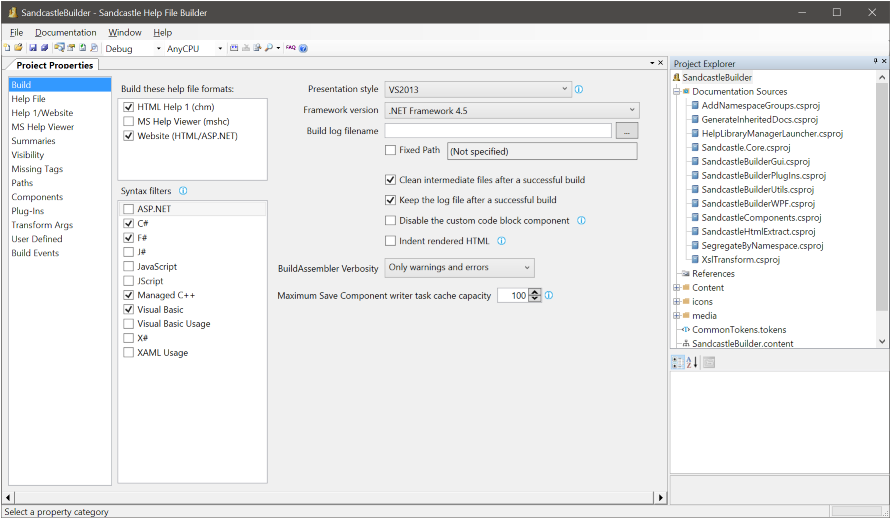The height and width of the screenshot is (519, 891).
Task: Expand the Content folder in Project Explorer
Action: tap(677, 288)
